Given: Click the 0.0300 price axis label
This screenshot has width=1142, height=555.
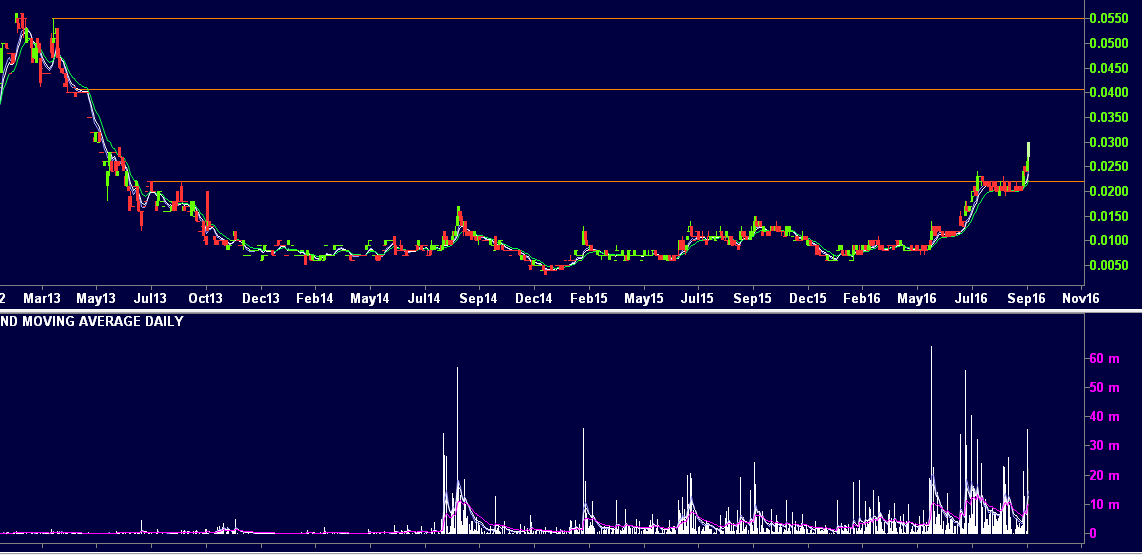Looking at the screenshot, I should pyautogui.click(x=1110, y=142).
